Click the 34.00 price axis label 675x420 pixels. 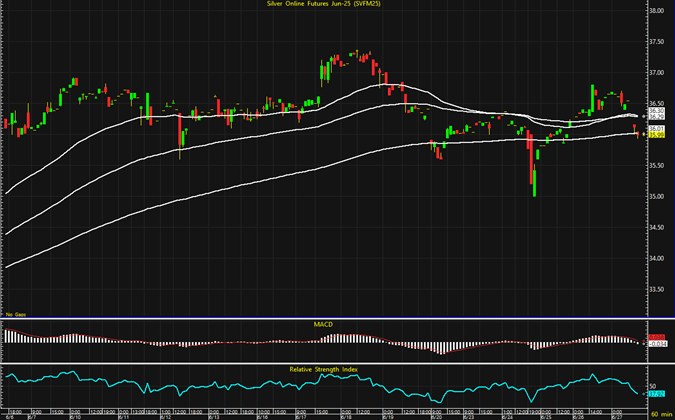(x=657, y=258)
